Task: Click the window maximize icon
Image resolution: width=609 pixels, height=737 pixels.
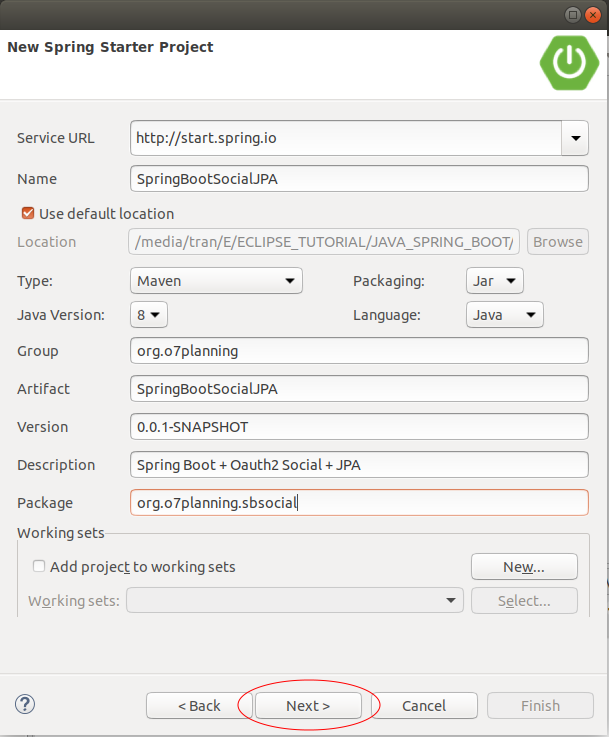Action: pyautogui.click(x=572, y=15)
